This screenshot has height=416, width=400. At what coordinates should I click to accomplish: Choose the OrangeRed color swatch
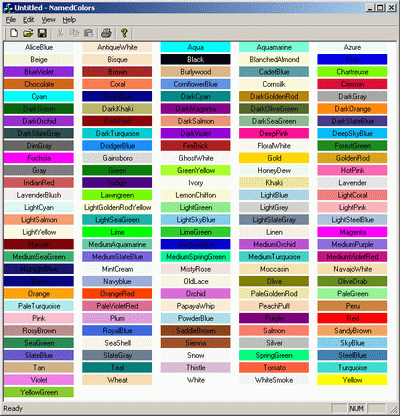pyautogui.click(x=117, y=294)
